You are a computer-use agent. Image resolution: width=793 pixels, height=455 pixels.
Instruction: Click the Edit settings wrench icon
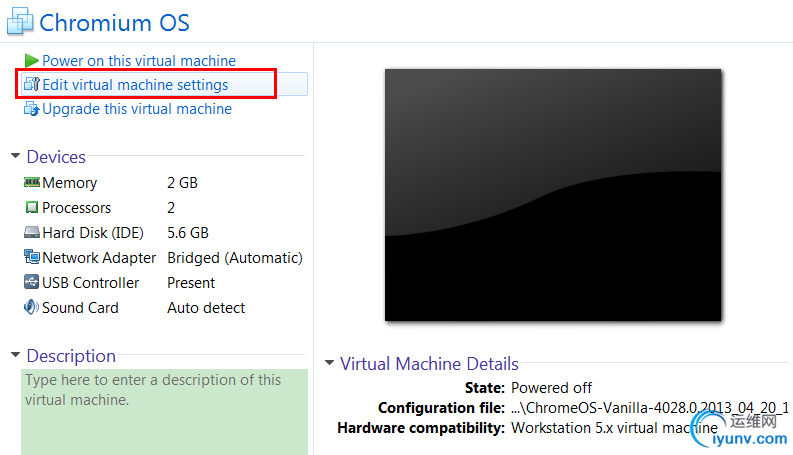click(32, 85)
